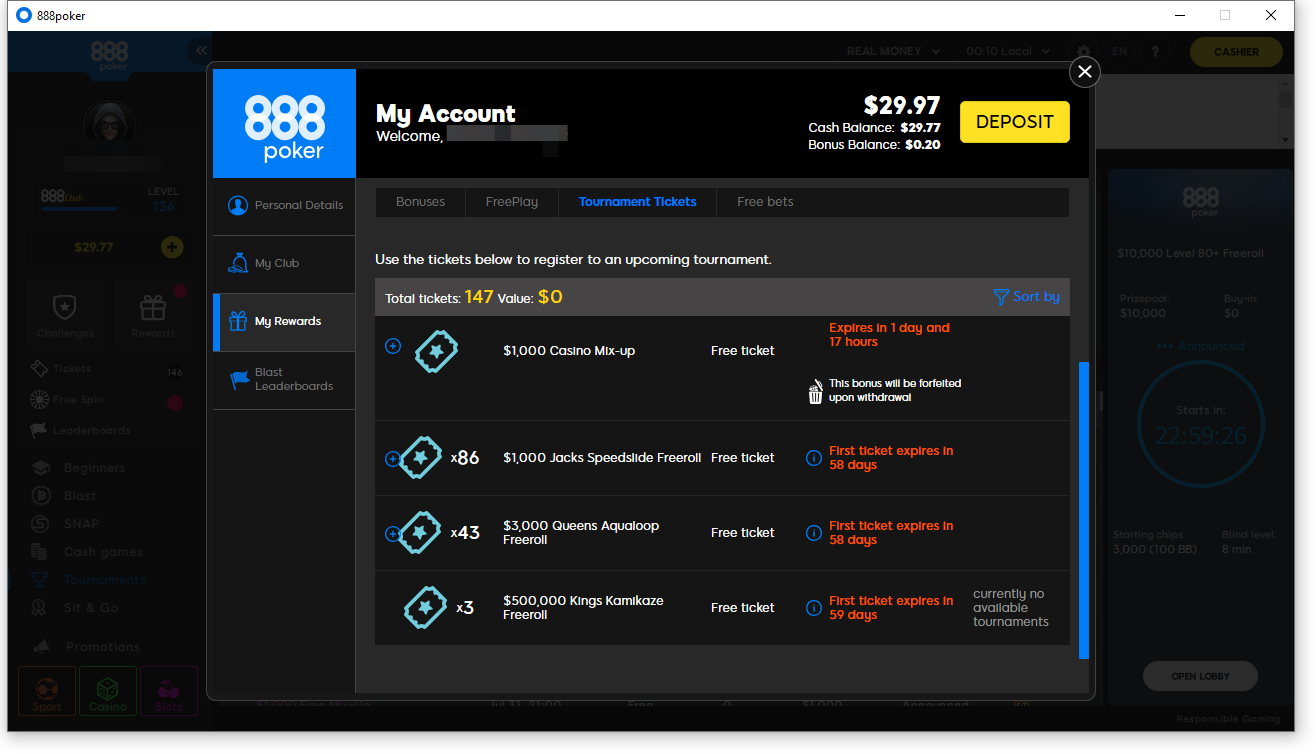Go to Cash games in lobby menu
The image size is (1316, 754).
pyautogui.click(x=103, y=552)
